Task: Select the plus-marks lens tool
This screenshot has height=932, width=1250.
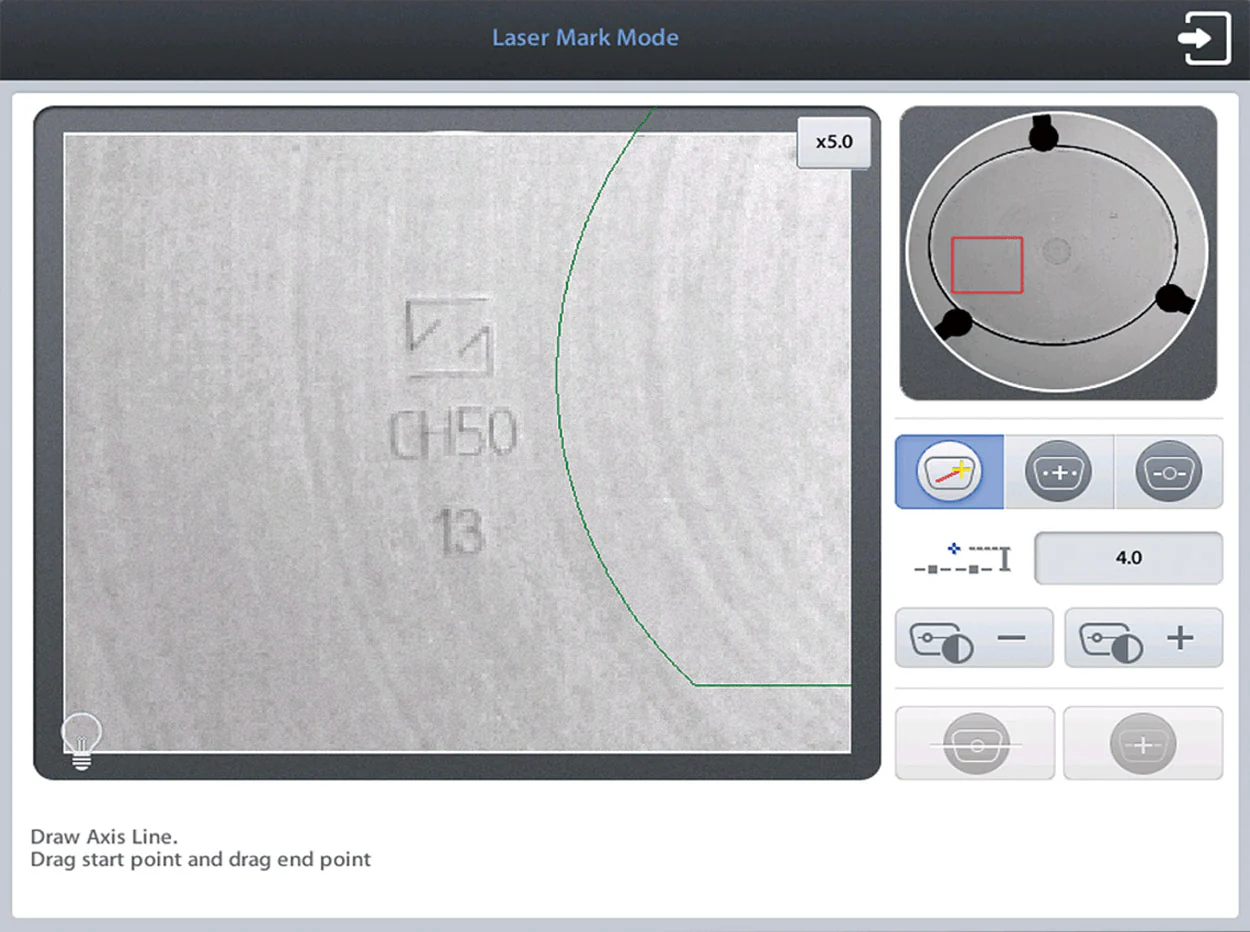Action: click(1058, 471)
